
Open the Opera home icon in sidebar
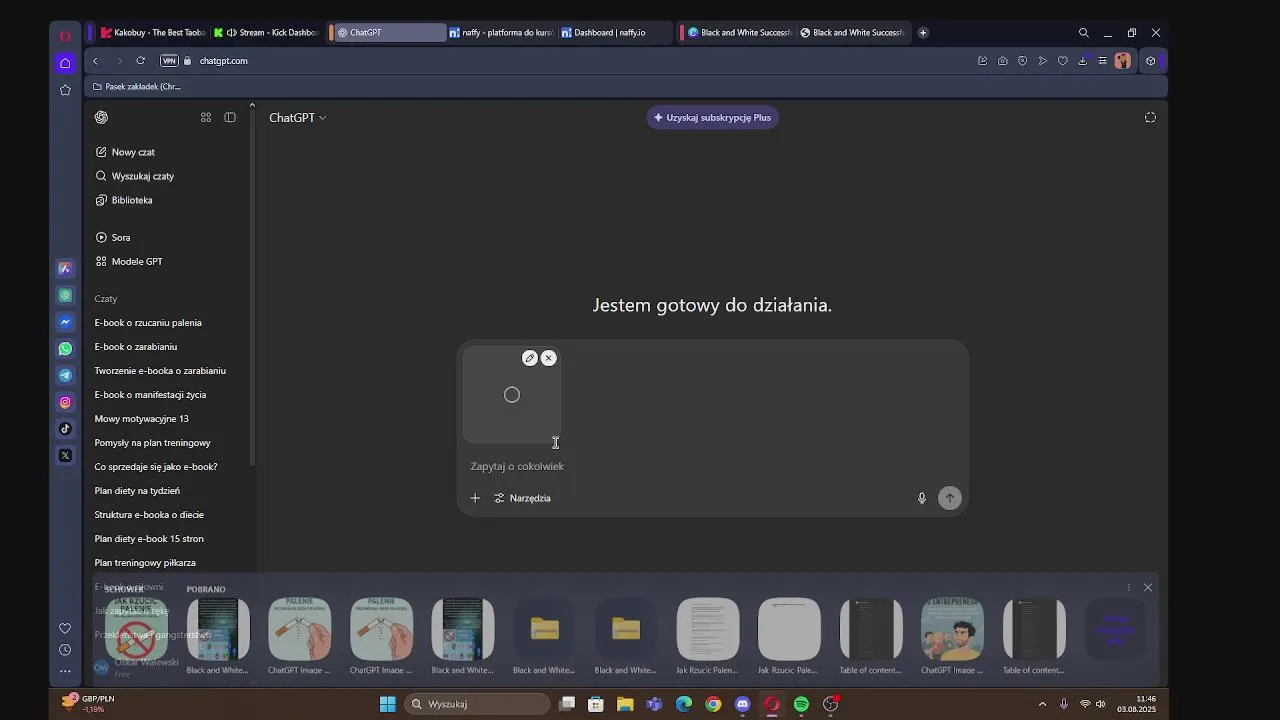coord(65,63)
